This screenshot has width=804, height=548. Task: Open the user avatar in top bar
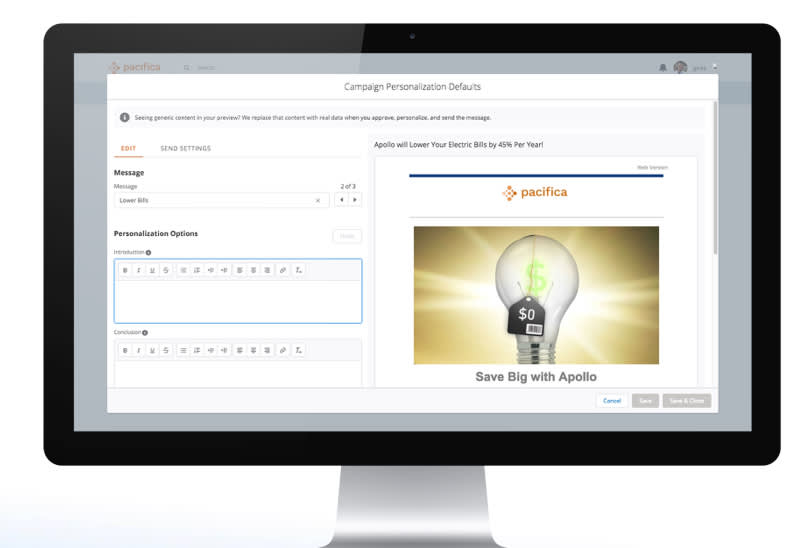680,67
